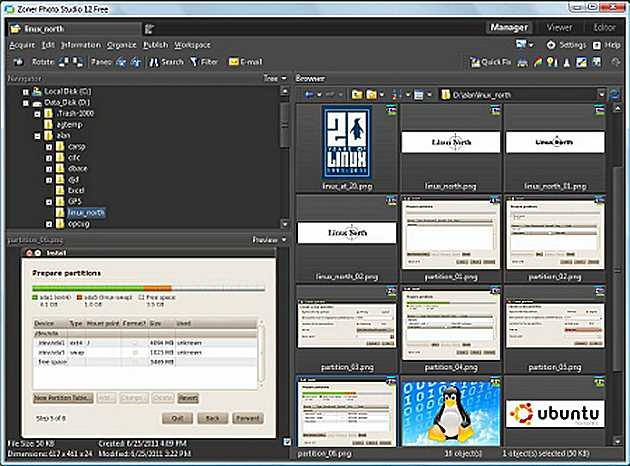Viewport: 630px width, 466px height.
Task: Toggle the checkbox at the preview panel corner
Action: coord(288,441)
